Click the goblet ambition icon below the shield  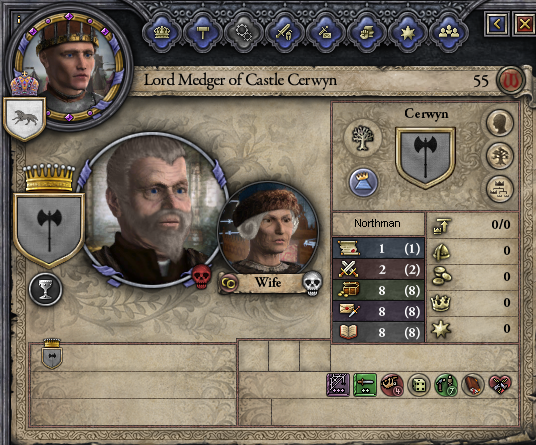tap(45, 289)
